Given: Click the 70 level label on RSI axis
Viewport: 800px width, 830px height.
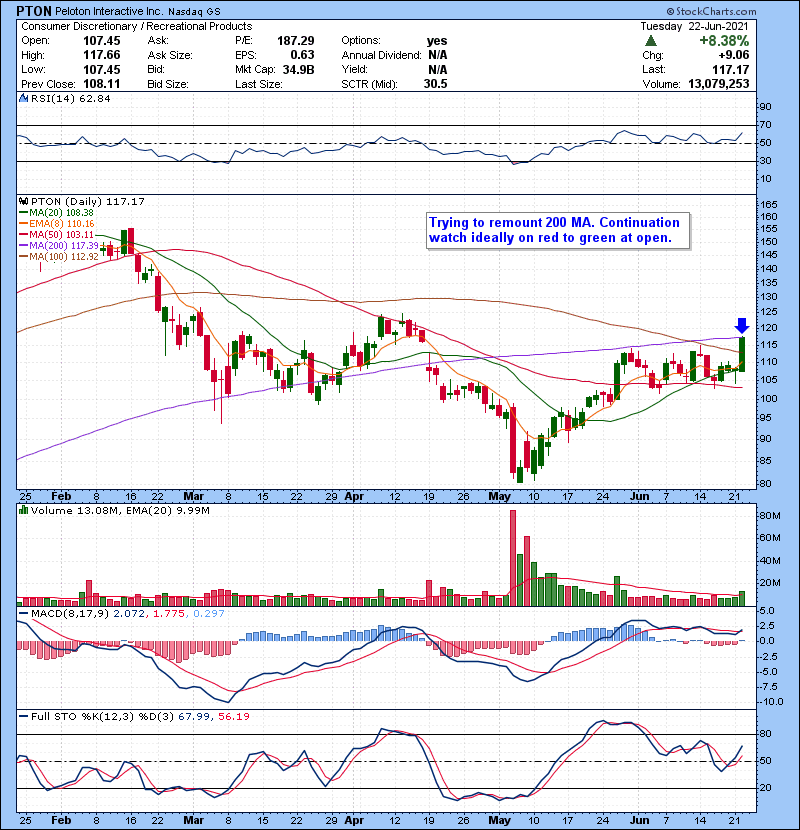Looking at the screenshot, I should (x=765, y=125).
